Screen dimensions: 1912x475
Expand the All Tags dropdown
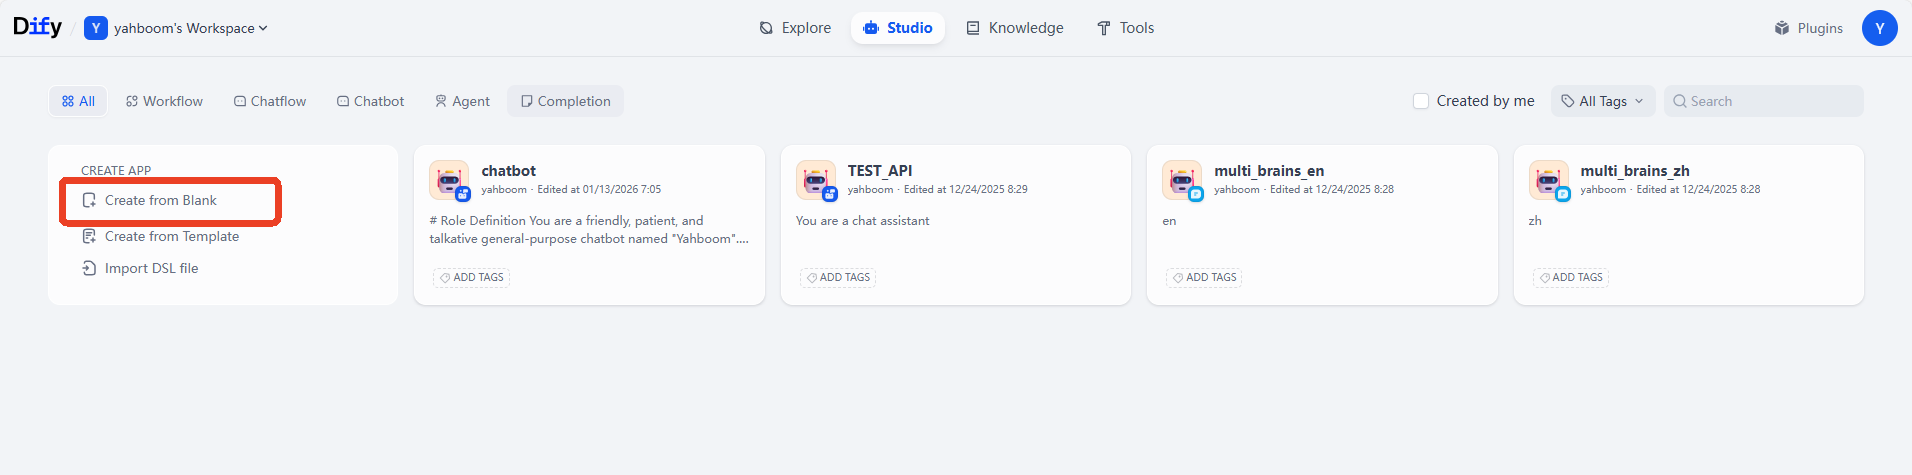tap(1603, 101)
